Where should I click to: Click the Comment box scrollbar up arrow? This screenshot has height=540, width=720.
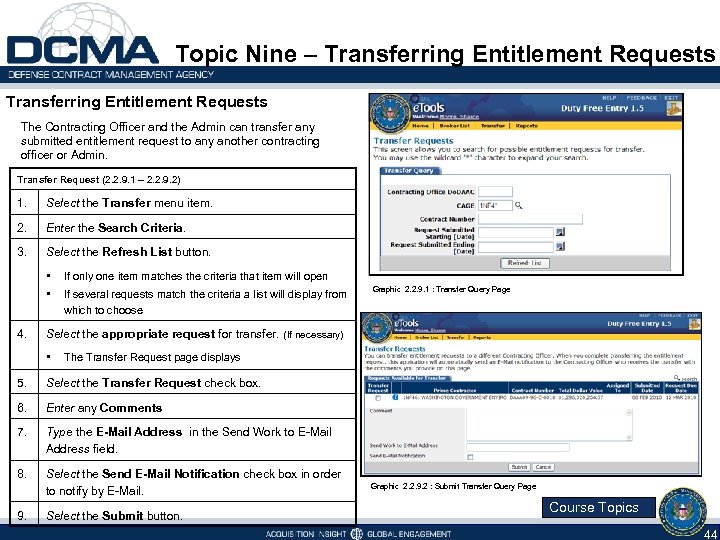coord(629,412)
